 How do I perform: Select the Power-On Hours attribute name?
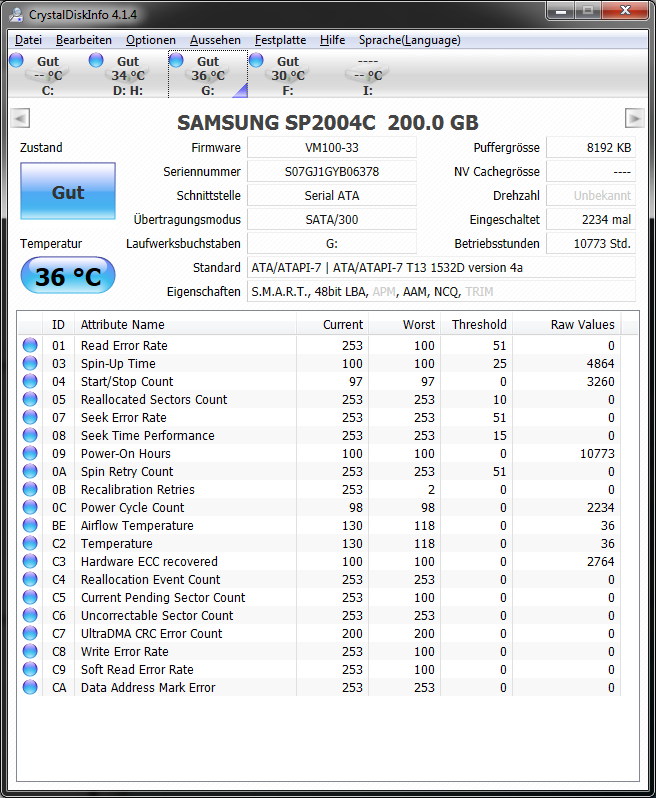(x=126, y=453)
